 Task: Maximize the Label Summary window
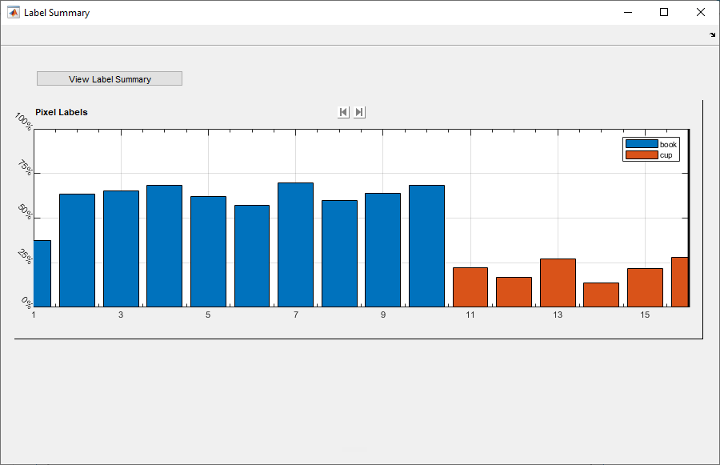[664, 12]
